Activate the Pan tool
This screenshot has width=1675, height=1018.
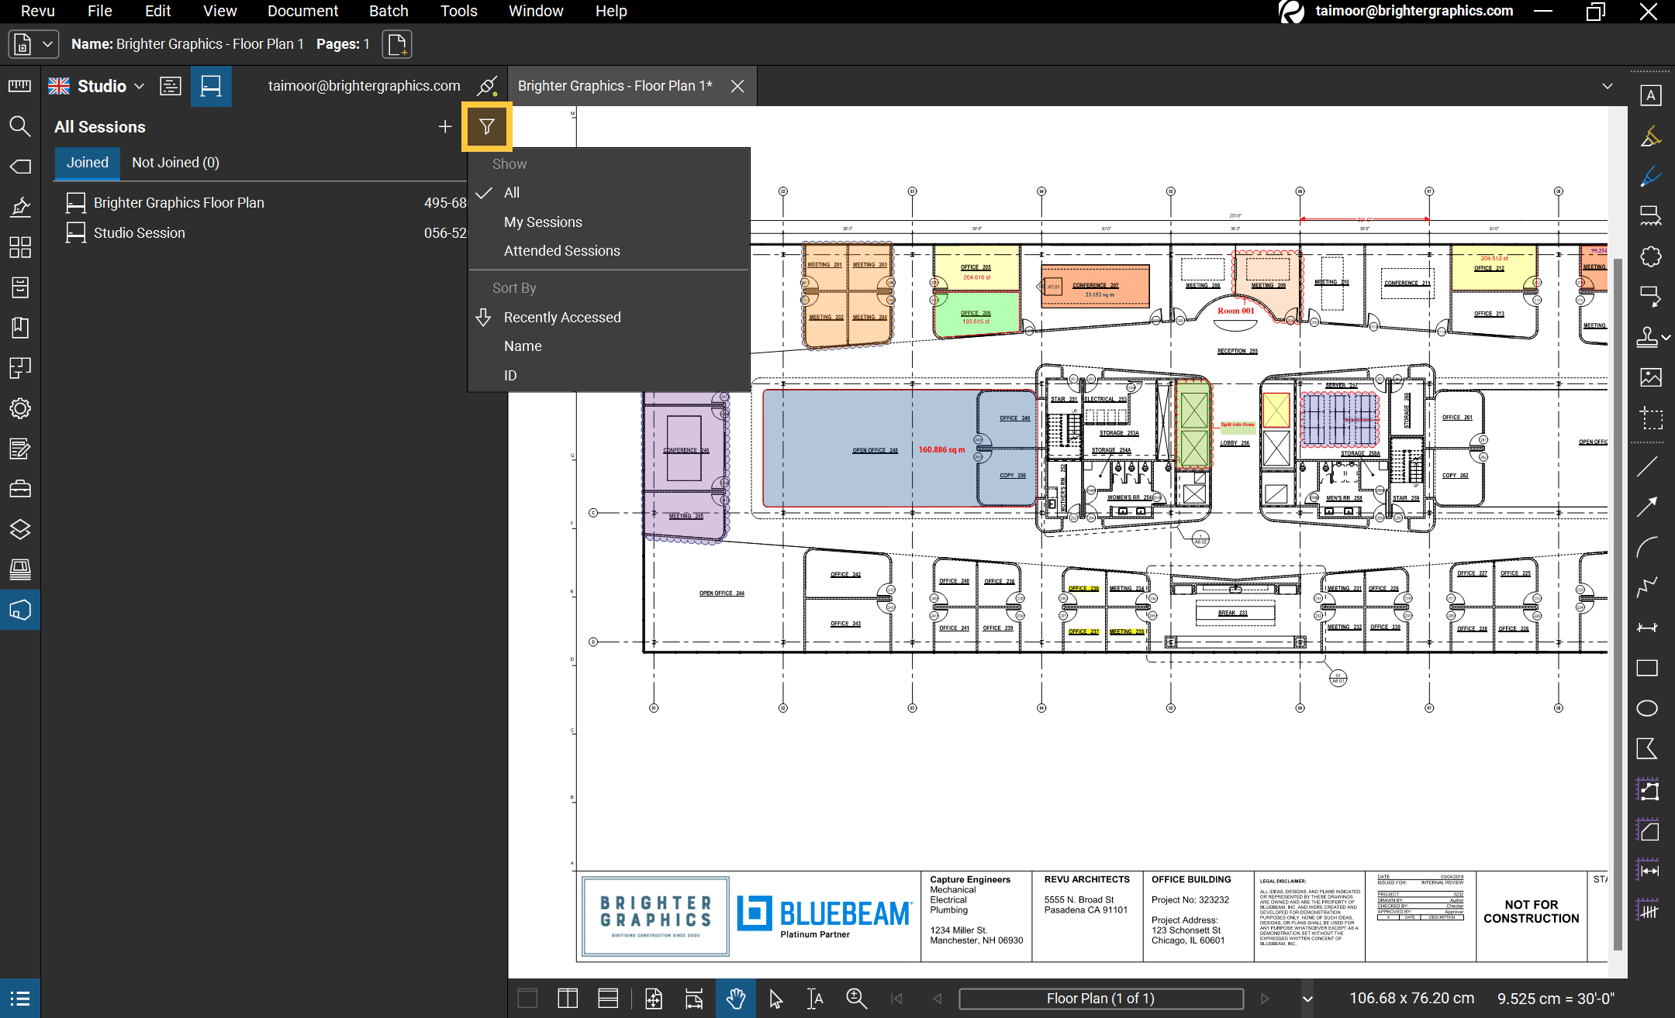[x=736, y=998]
